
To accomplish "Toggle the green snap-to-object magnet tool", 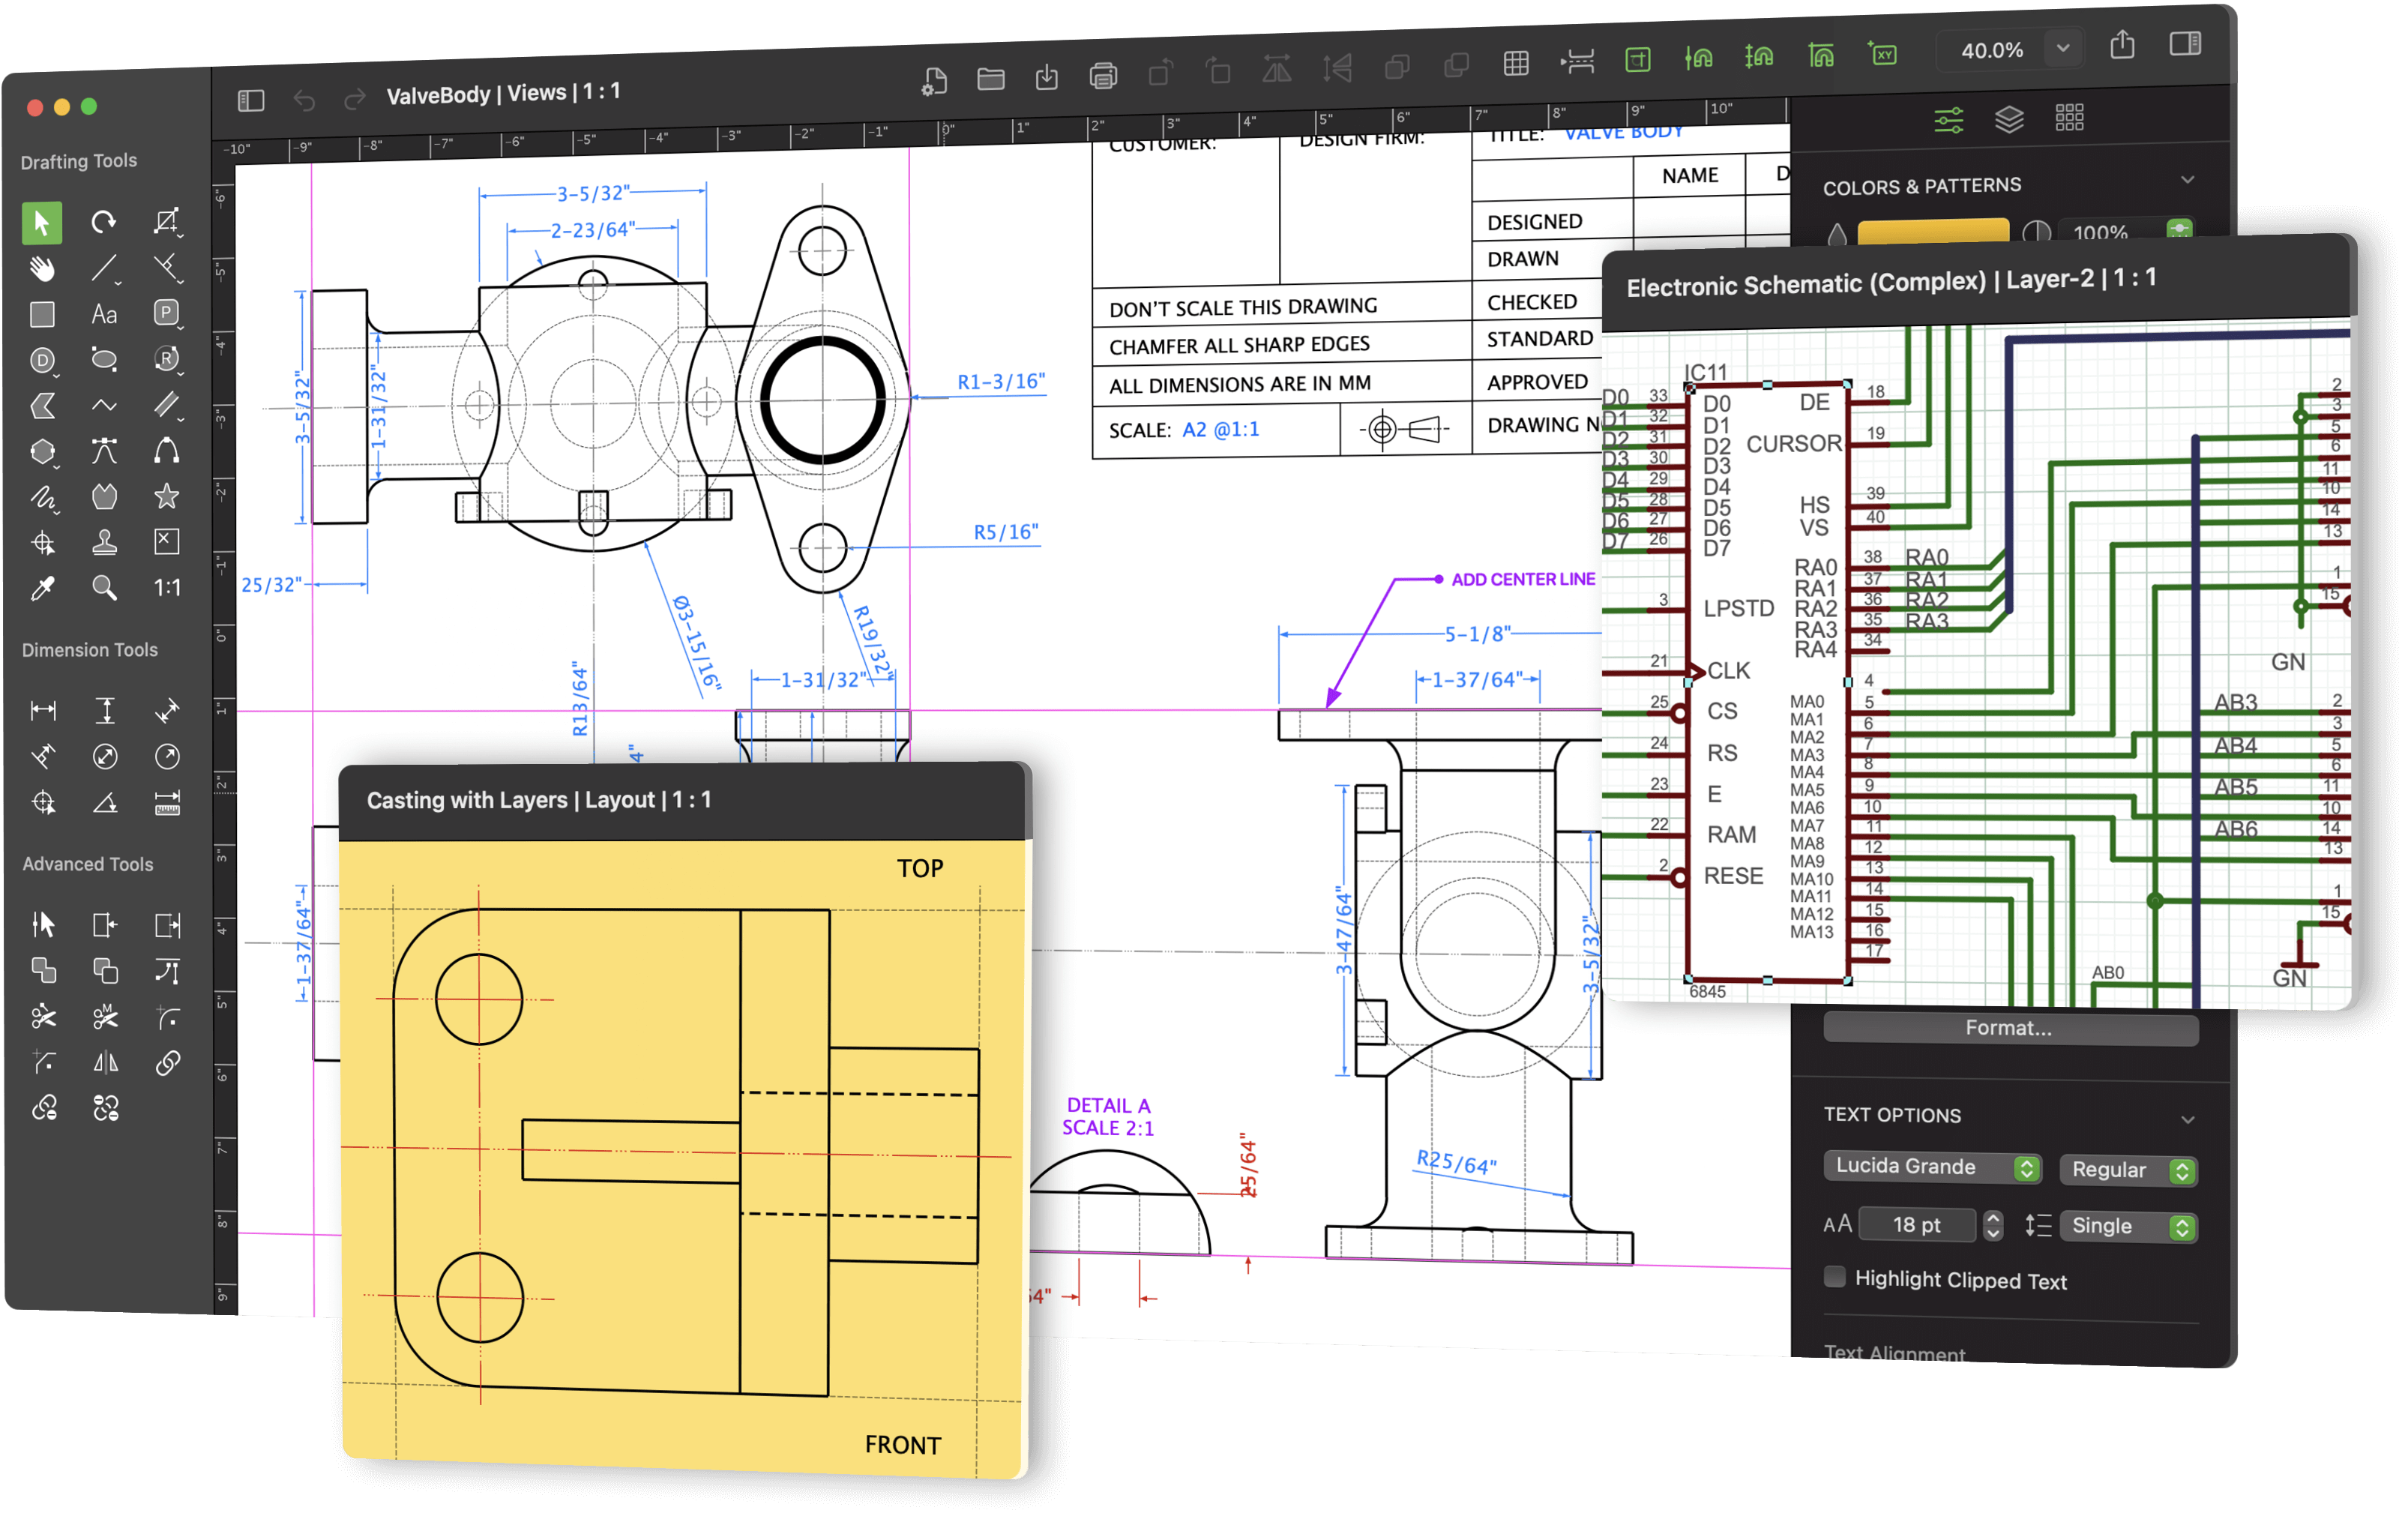I will click(x=1699, y=58).
